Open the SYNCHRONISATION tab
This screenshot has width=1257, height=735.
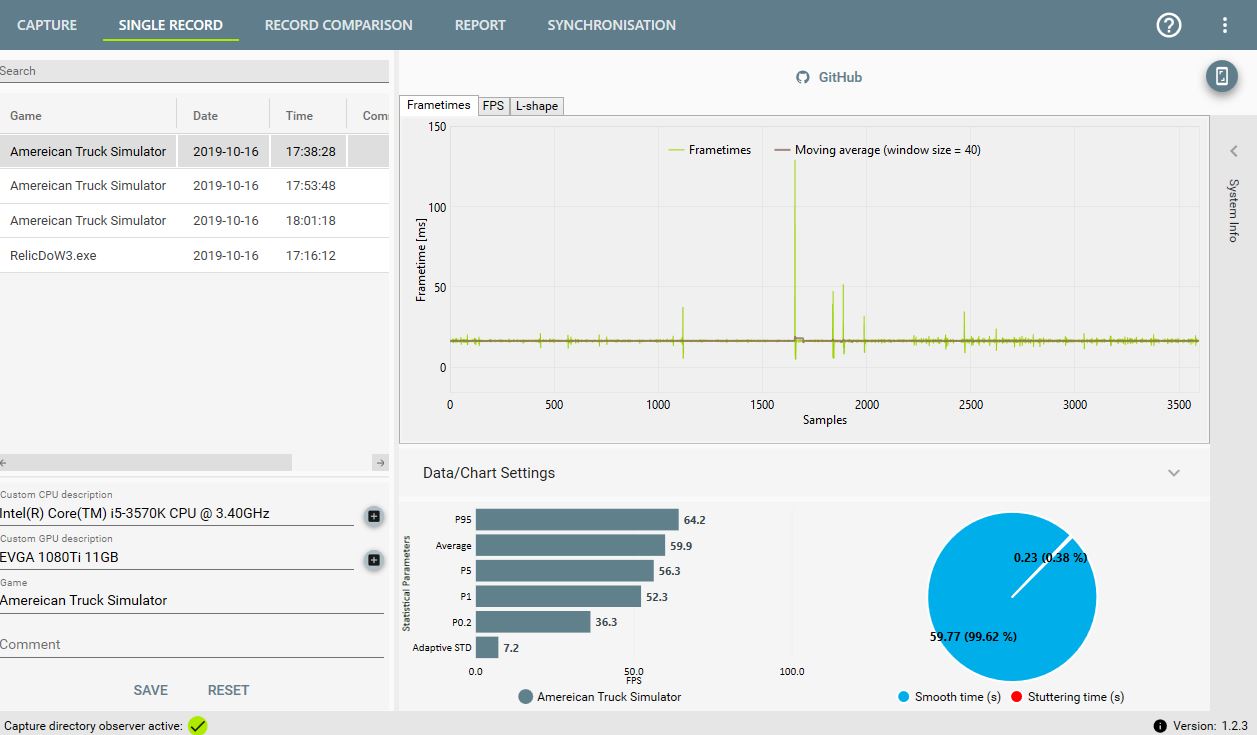click(611, 25)
